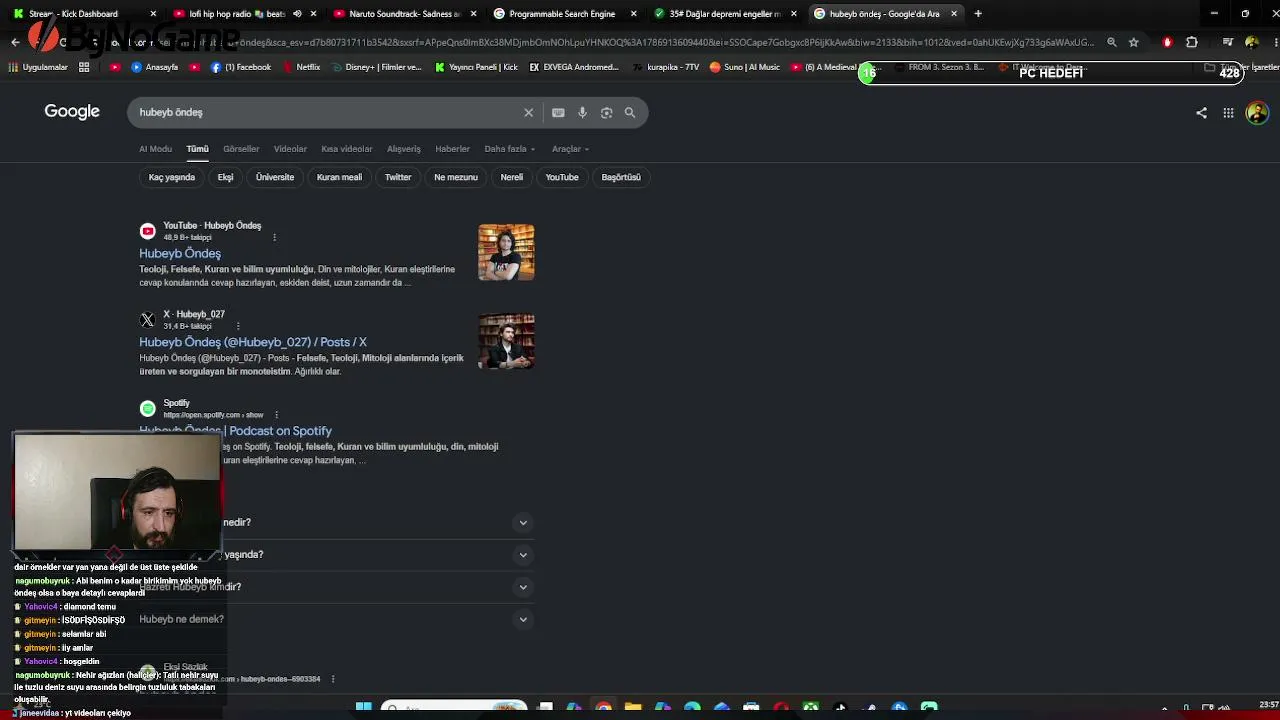This screenshot has height=720, width=1280.
Task: Open the Suno AI Music bookmark
Action: (x=744, y=67)
